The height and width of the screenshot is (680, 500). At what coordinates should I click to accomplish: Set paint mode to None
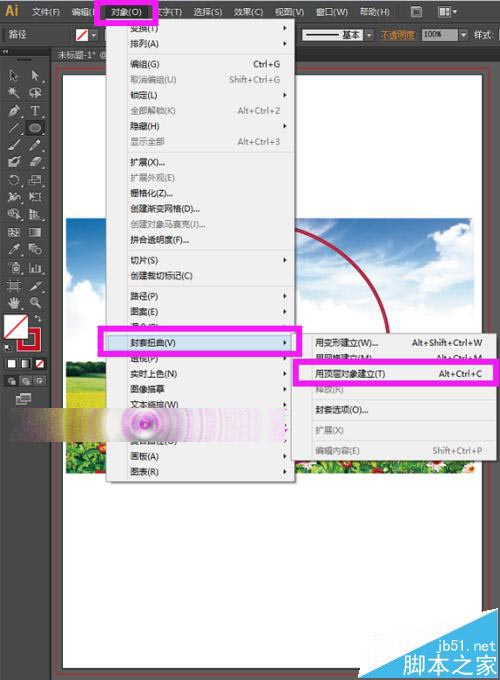pos(39,364)
